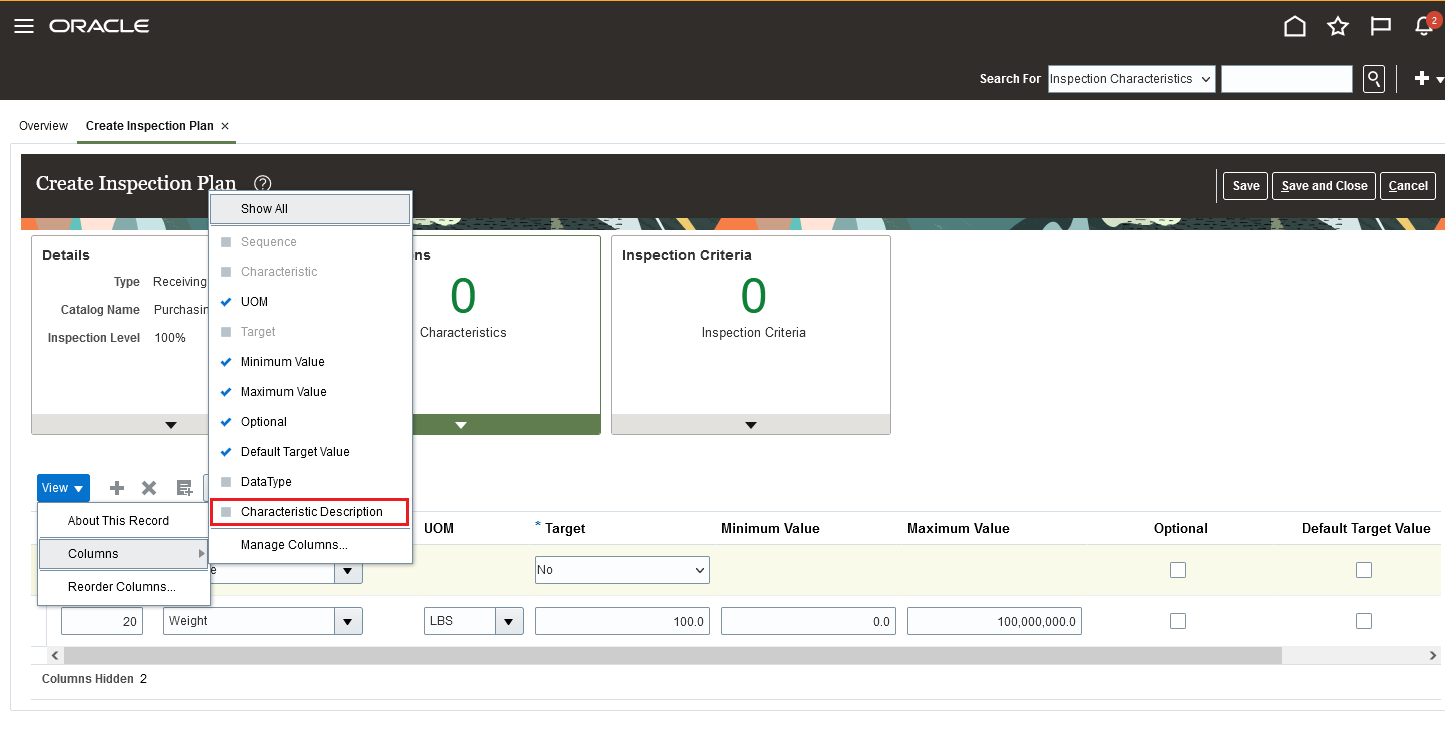1445x734 pixels.
Task: Select Show All columns
Action: click(310, 209)
